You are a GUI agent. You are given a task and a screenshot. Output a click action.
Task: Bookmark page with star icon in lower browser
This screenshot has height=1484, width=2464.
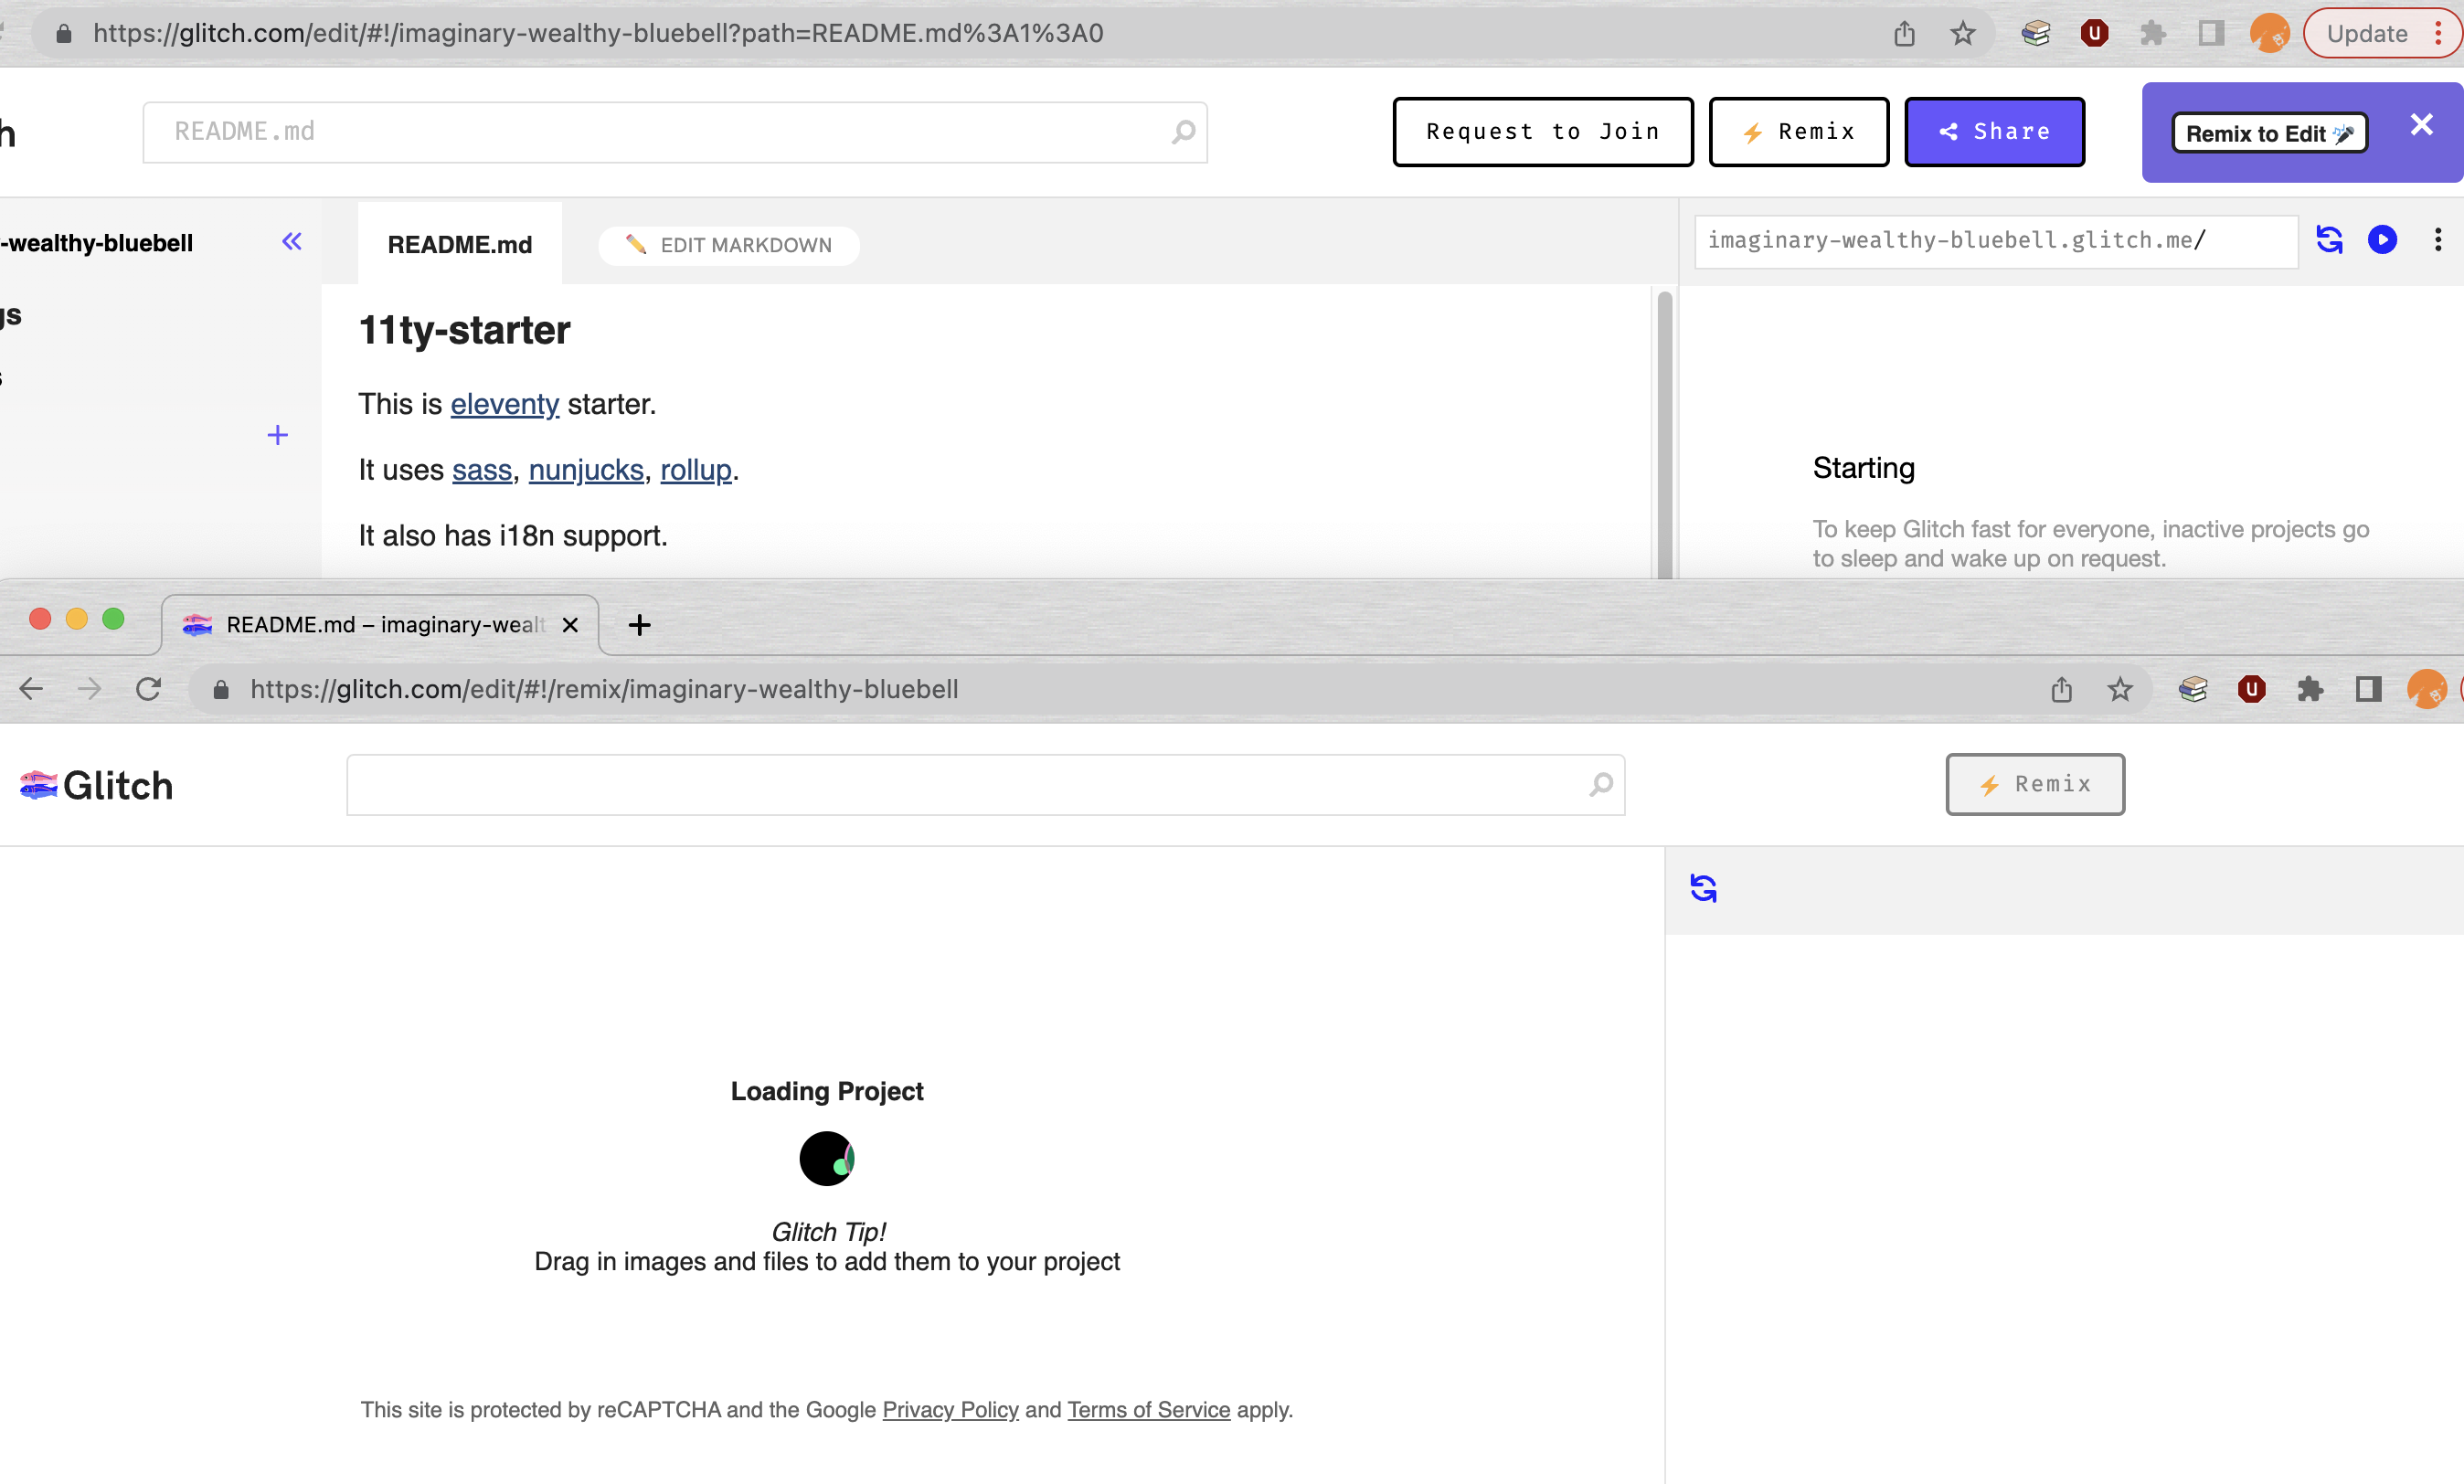(x=2120, y=689)
